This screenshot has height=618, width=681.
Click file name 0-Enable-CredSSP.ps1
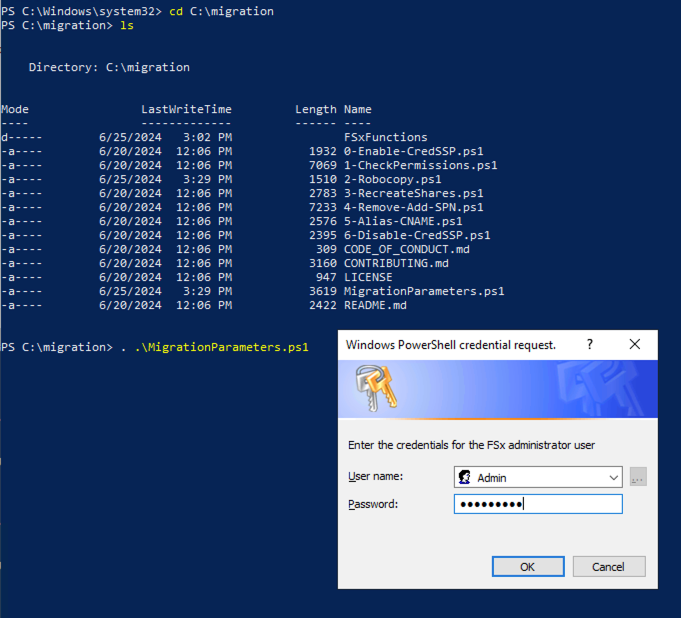pyautogui.click(x=413, y=151)
